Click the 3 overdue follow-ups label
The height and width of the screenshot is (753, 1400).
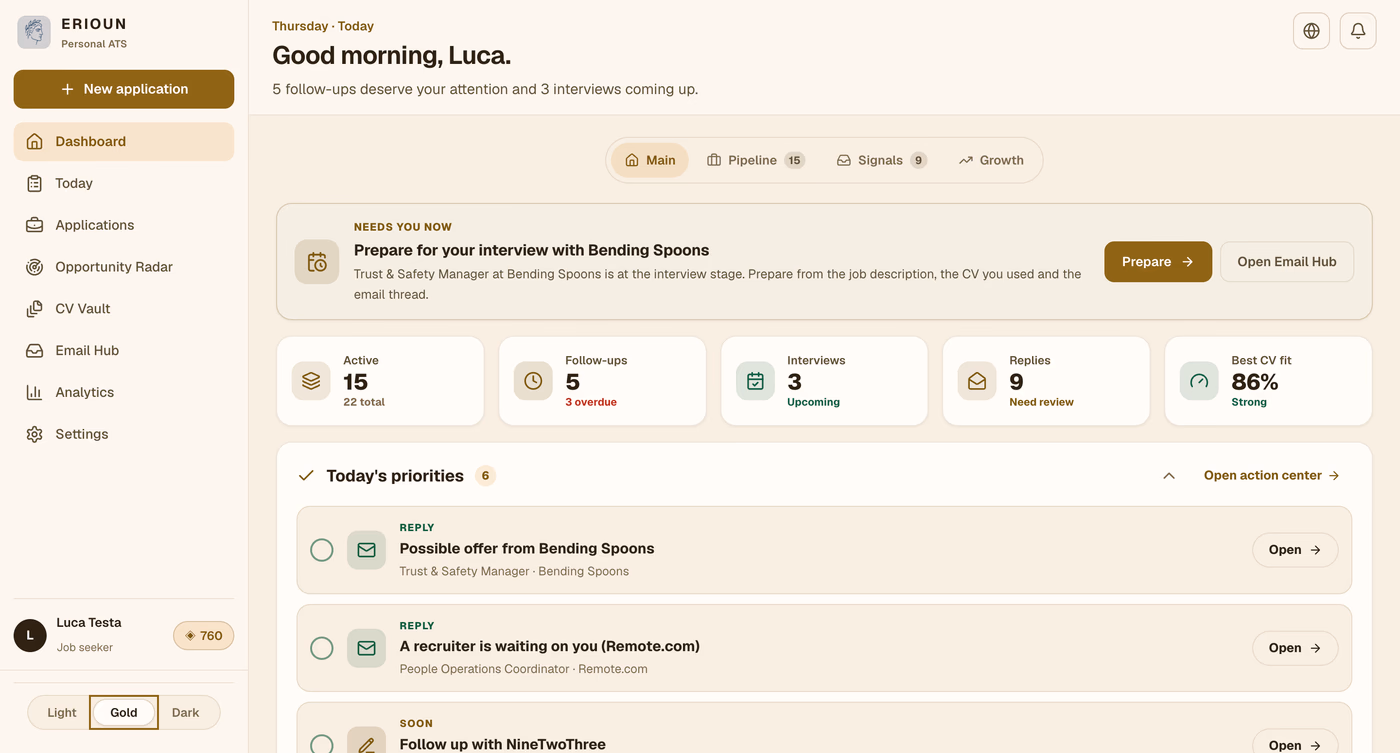click(591, 402)
